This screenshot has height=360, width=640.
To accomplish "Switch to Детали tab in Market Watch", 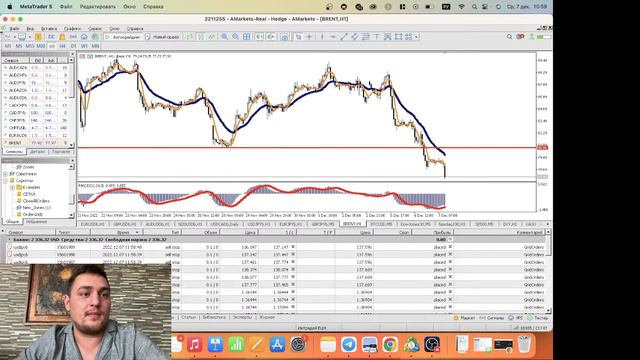I will tap(38, 151).
